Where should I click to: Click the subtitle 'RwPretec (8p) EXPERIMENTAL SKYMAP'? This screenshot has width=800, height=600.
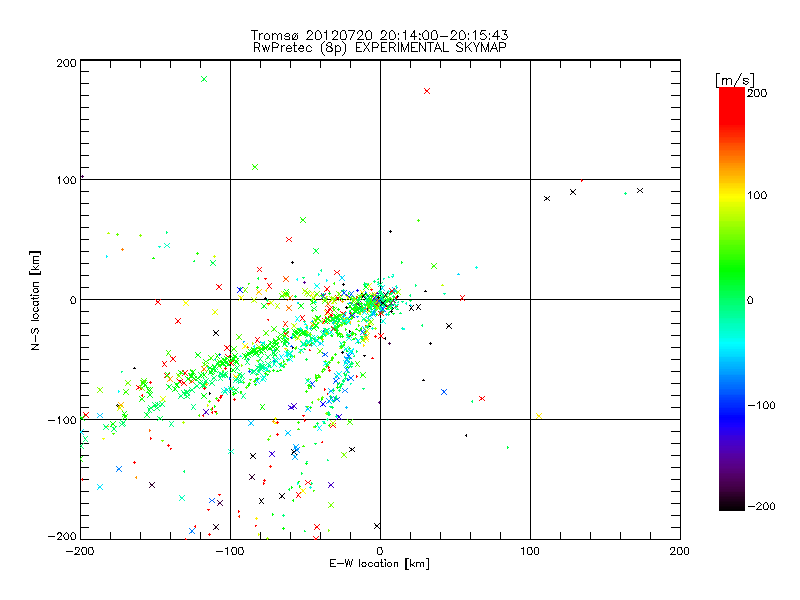click(x=380, y=47)
